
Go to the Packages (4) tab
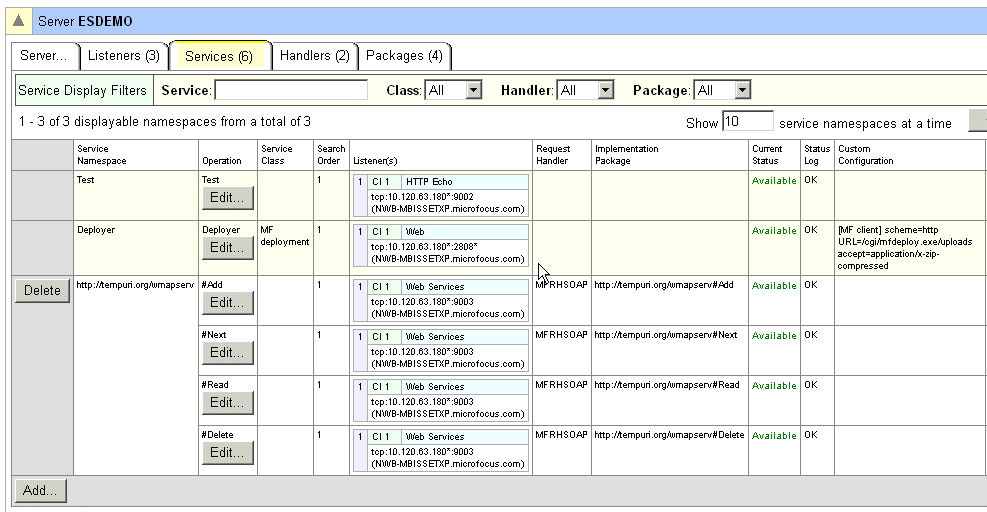tap(404, 56)
